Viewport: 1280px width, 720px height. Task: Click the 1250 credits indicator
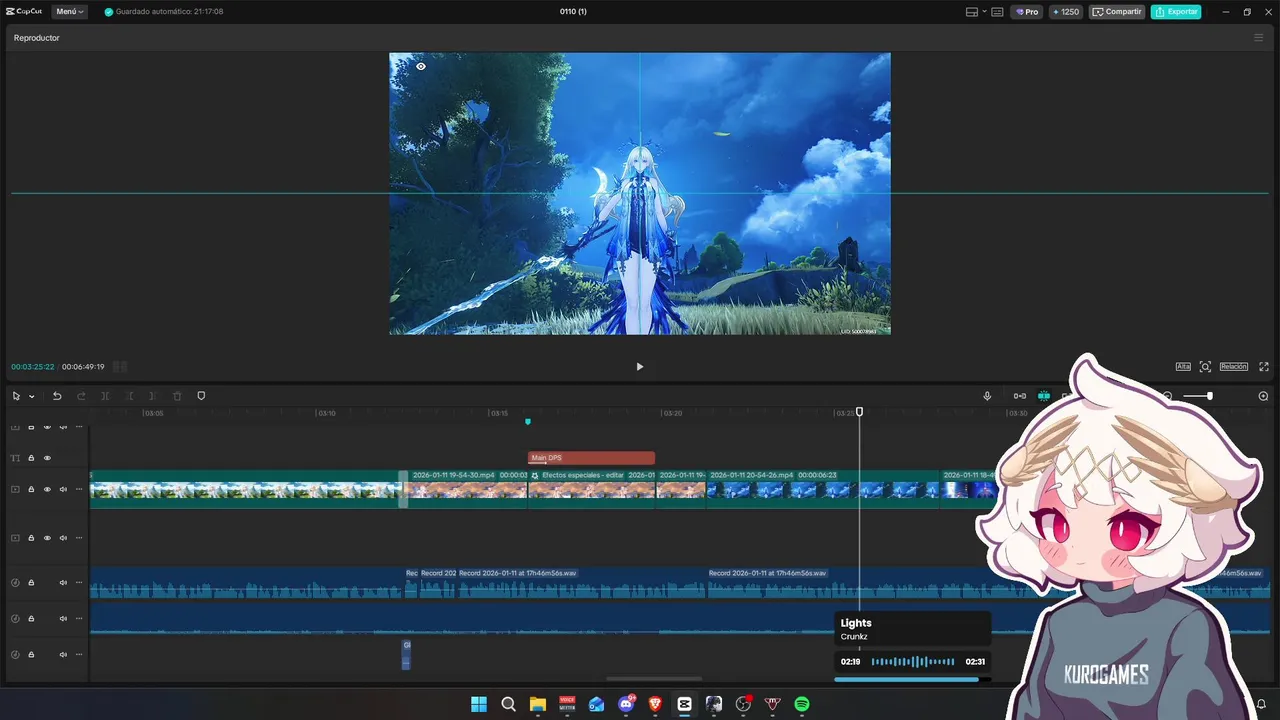click(x=1066, y=12)
